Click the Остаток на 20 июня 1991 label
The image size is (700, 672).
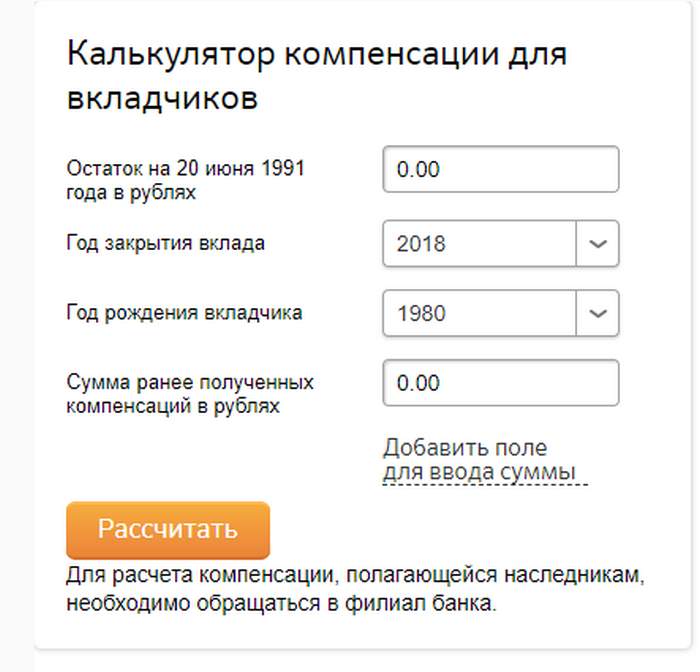(185, 169)
